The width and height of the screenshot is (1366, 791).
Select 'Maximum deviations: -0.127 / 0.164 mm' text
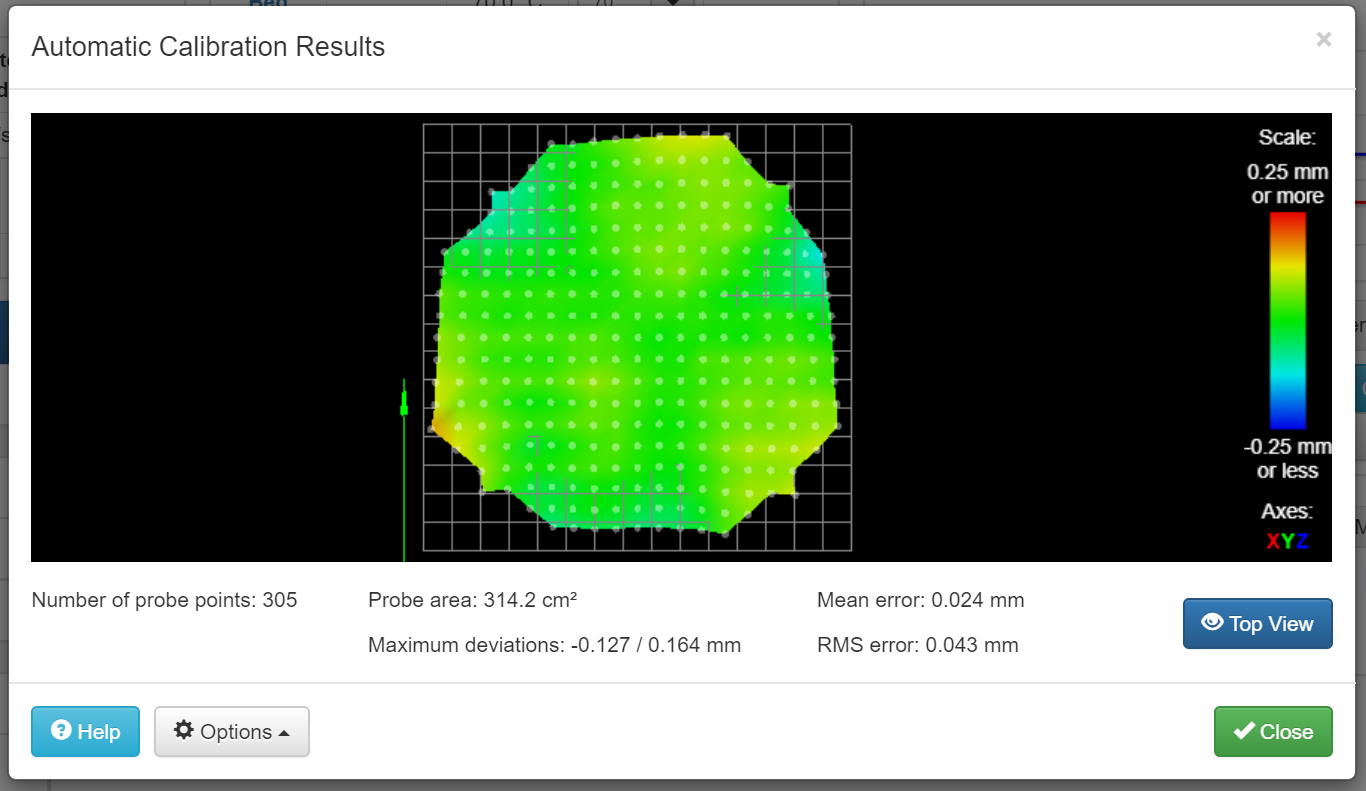click(554, 645)
